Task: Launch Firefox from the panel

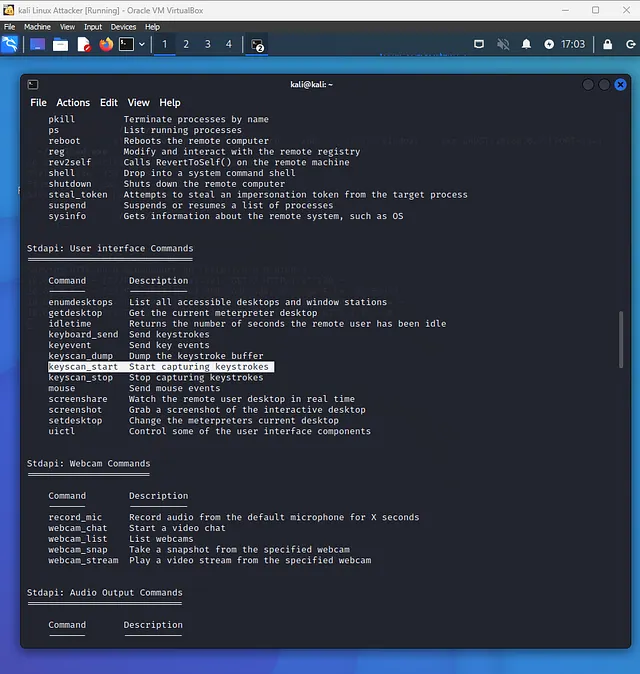Action: pos(106,44)
